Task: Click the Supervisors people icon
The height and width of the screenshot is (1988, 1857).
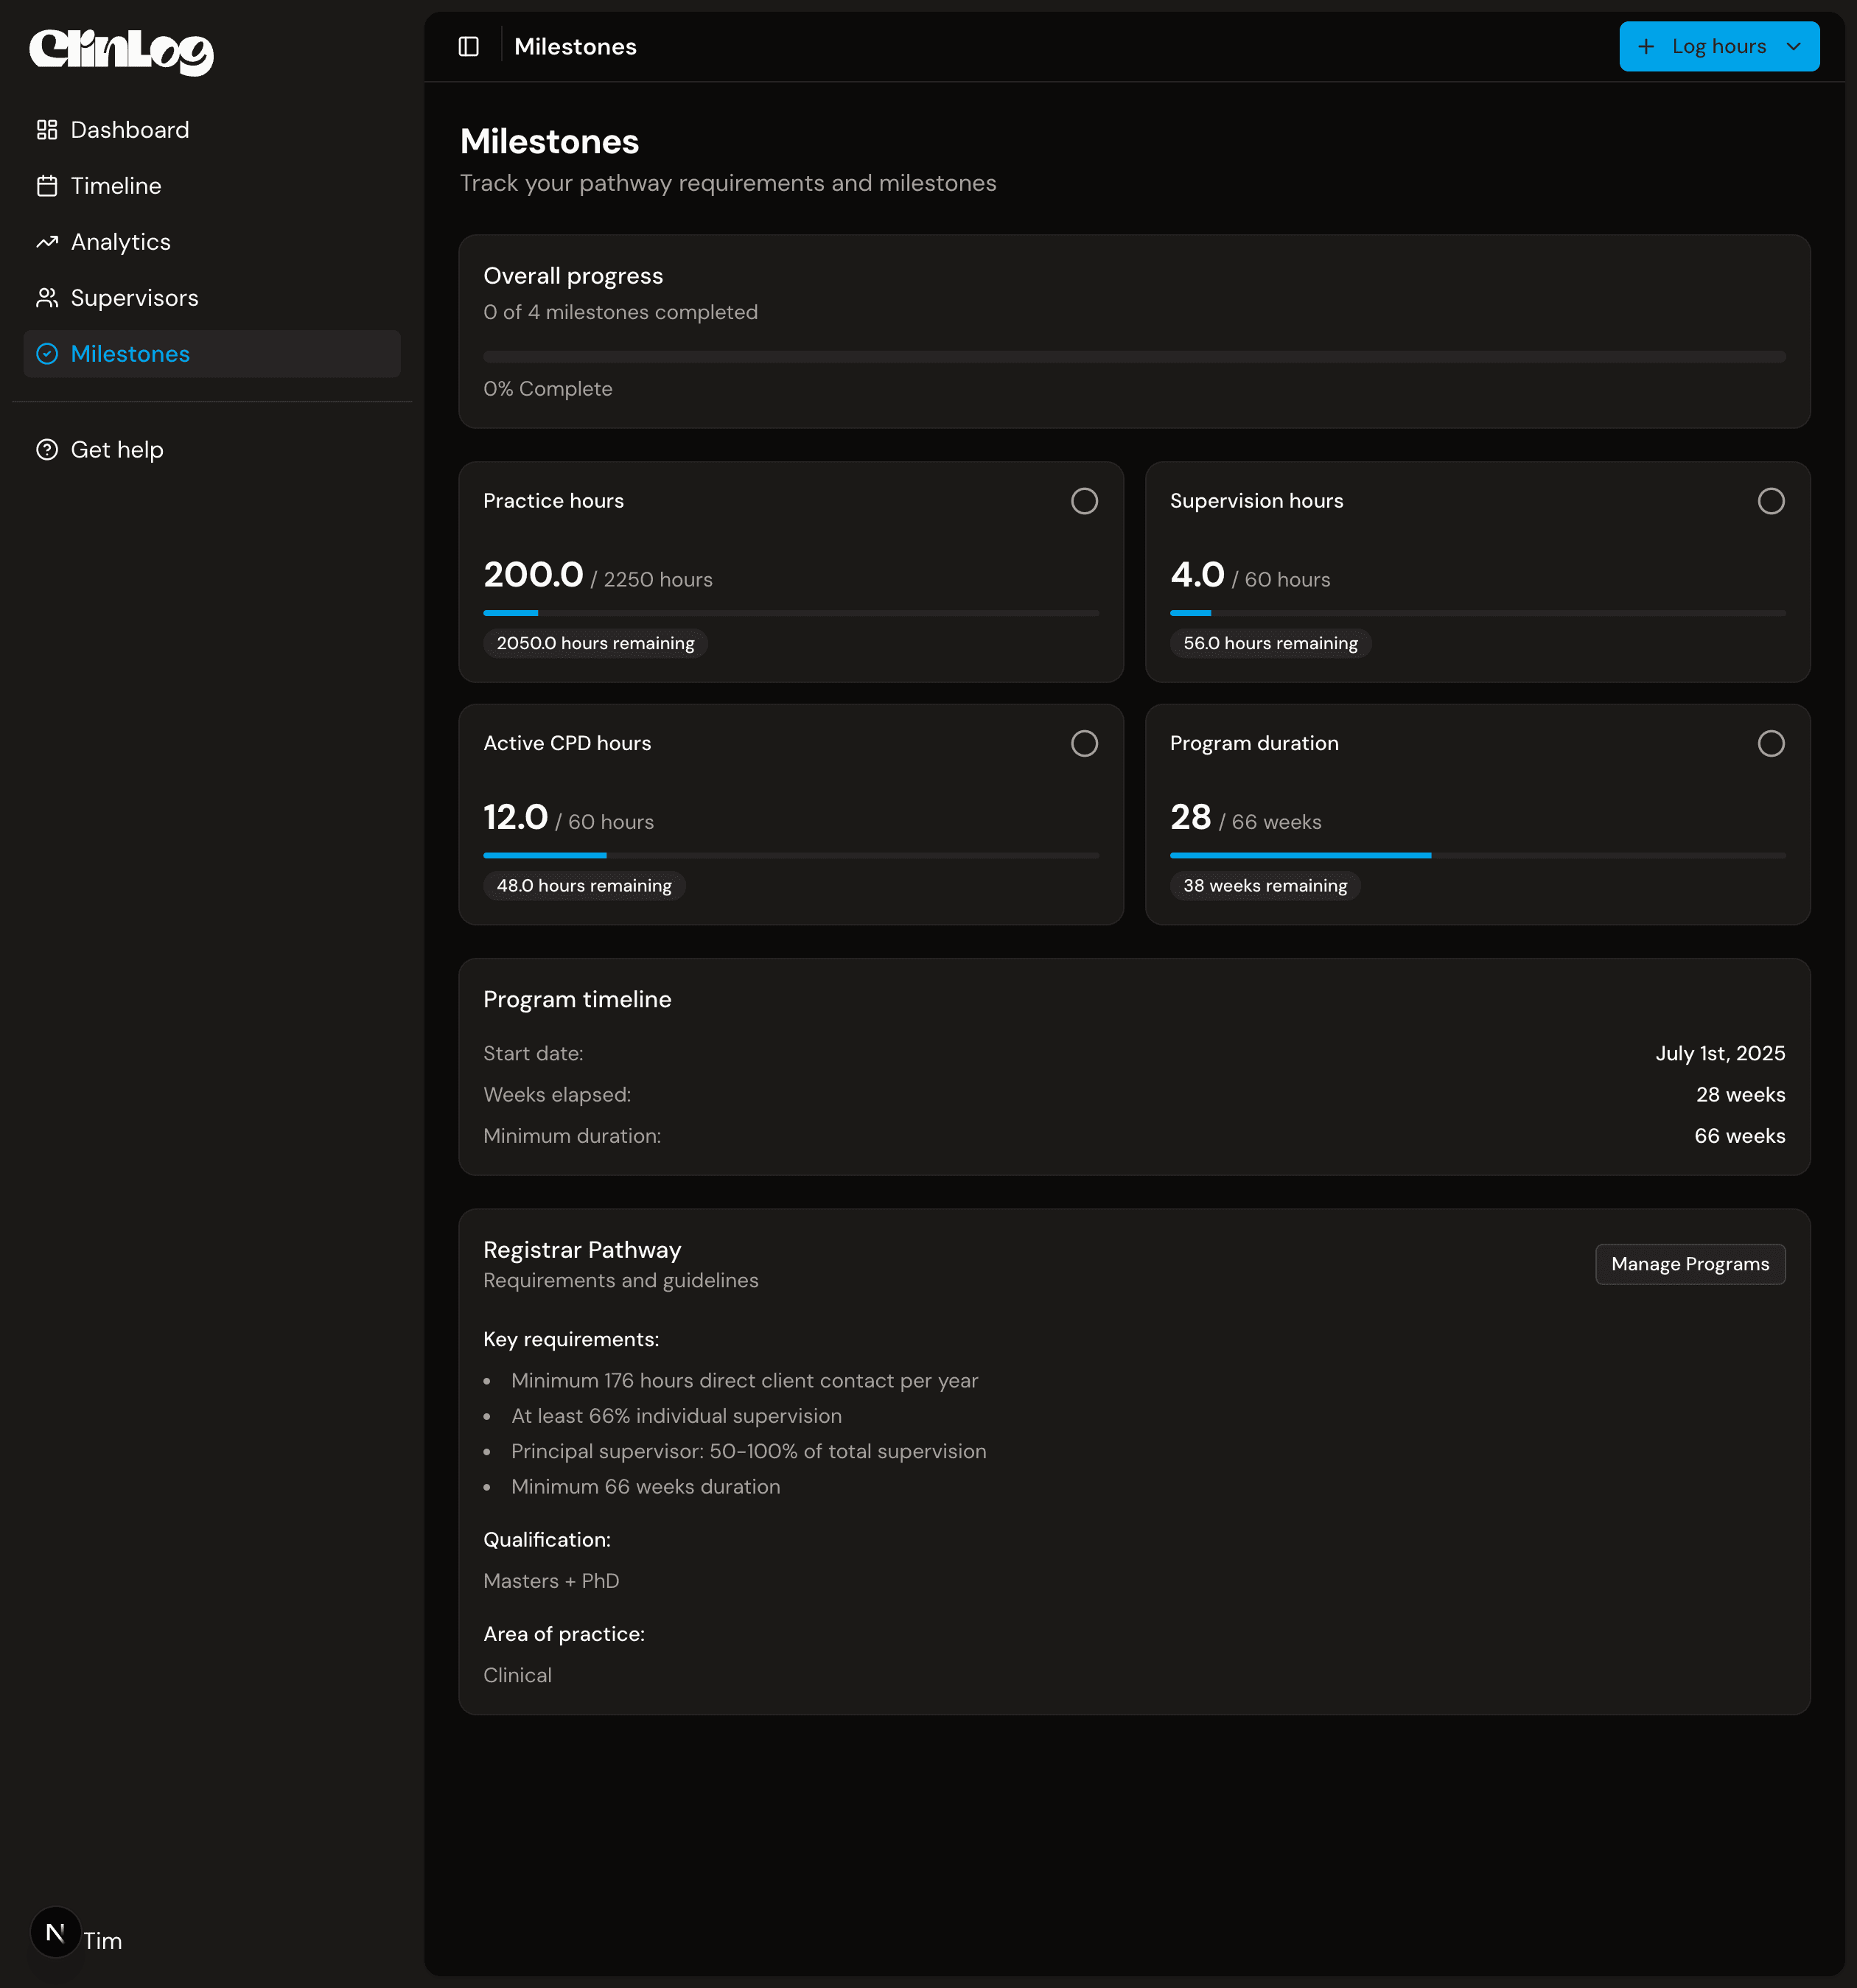Action: click(x=47, y=298)
